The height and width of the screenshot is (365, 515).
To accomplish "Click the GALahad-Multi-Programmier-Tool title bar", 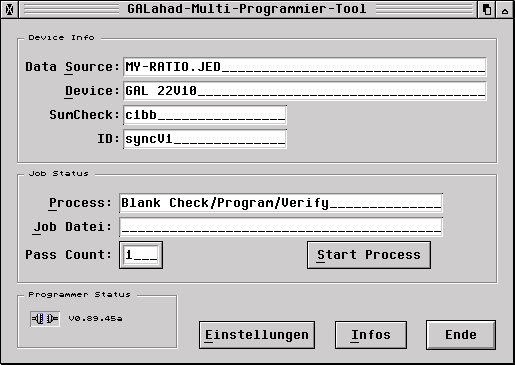I will (x=247, y=9).
